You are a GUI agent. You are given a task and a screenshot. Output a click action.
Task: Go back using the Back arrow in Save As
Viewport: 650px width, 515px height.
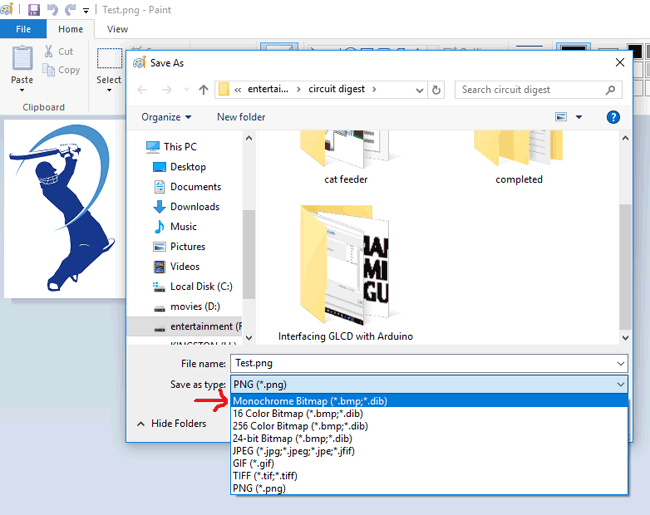(x=142, y=90)
